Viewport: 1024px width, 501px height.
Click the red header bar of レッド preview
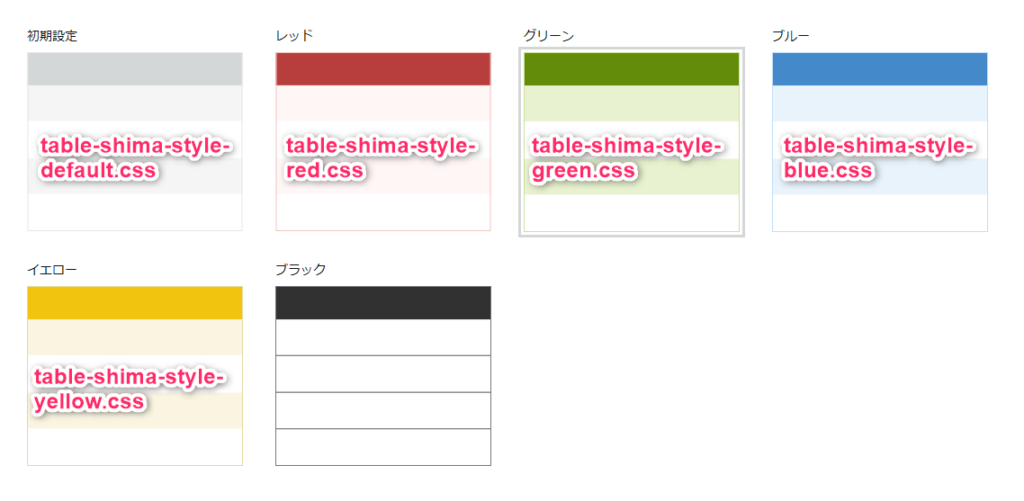(383, 69)
